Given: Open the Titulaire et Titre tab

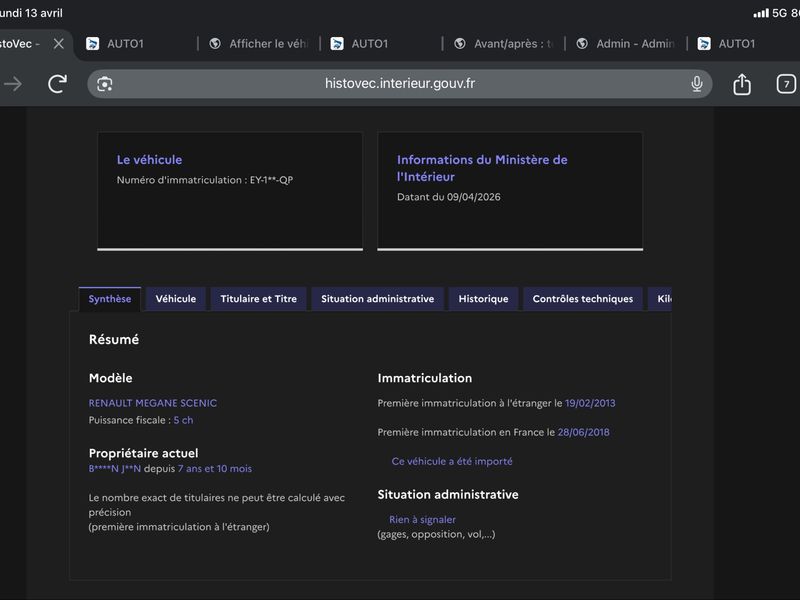Looking at the screenshot, I should pyautogui.click(x=258, y=299).
